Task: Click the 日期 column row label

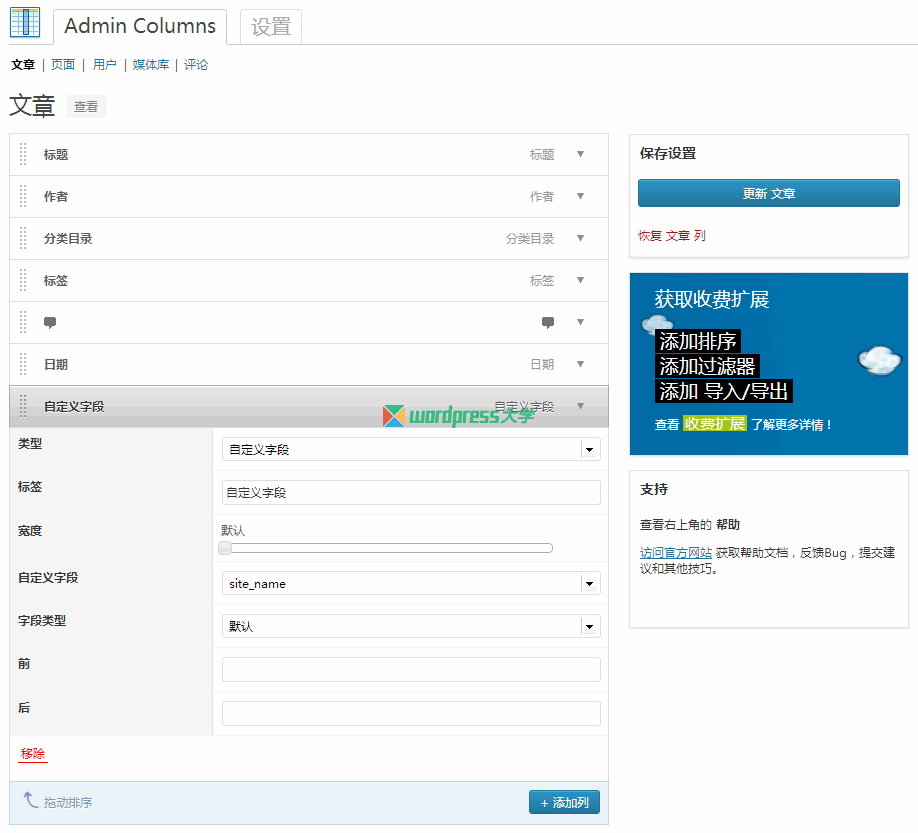Action: [x=56, y=365]
